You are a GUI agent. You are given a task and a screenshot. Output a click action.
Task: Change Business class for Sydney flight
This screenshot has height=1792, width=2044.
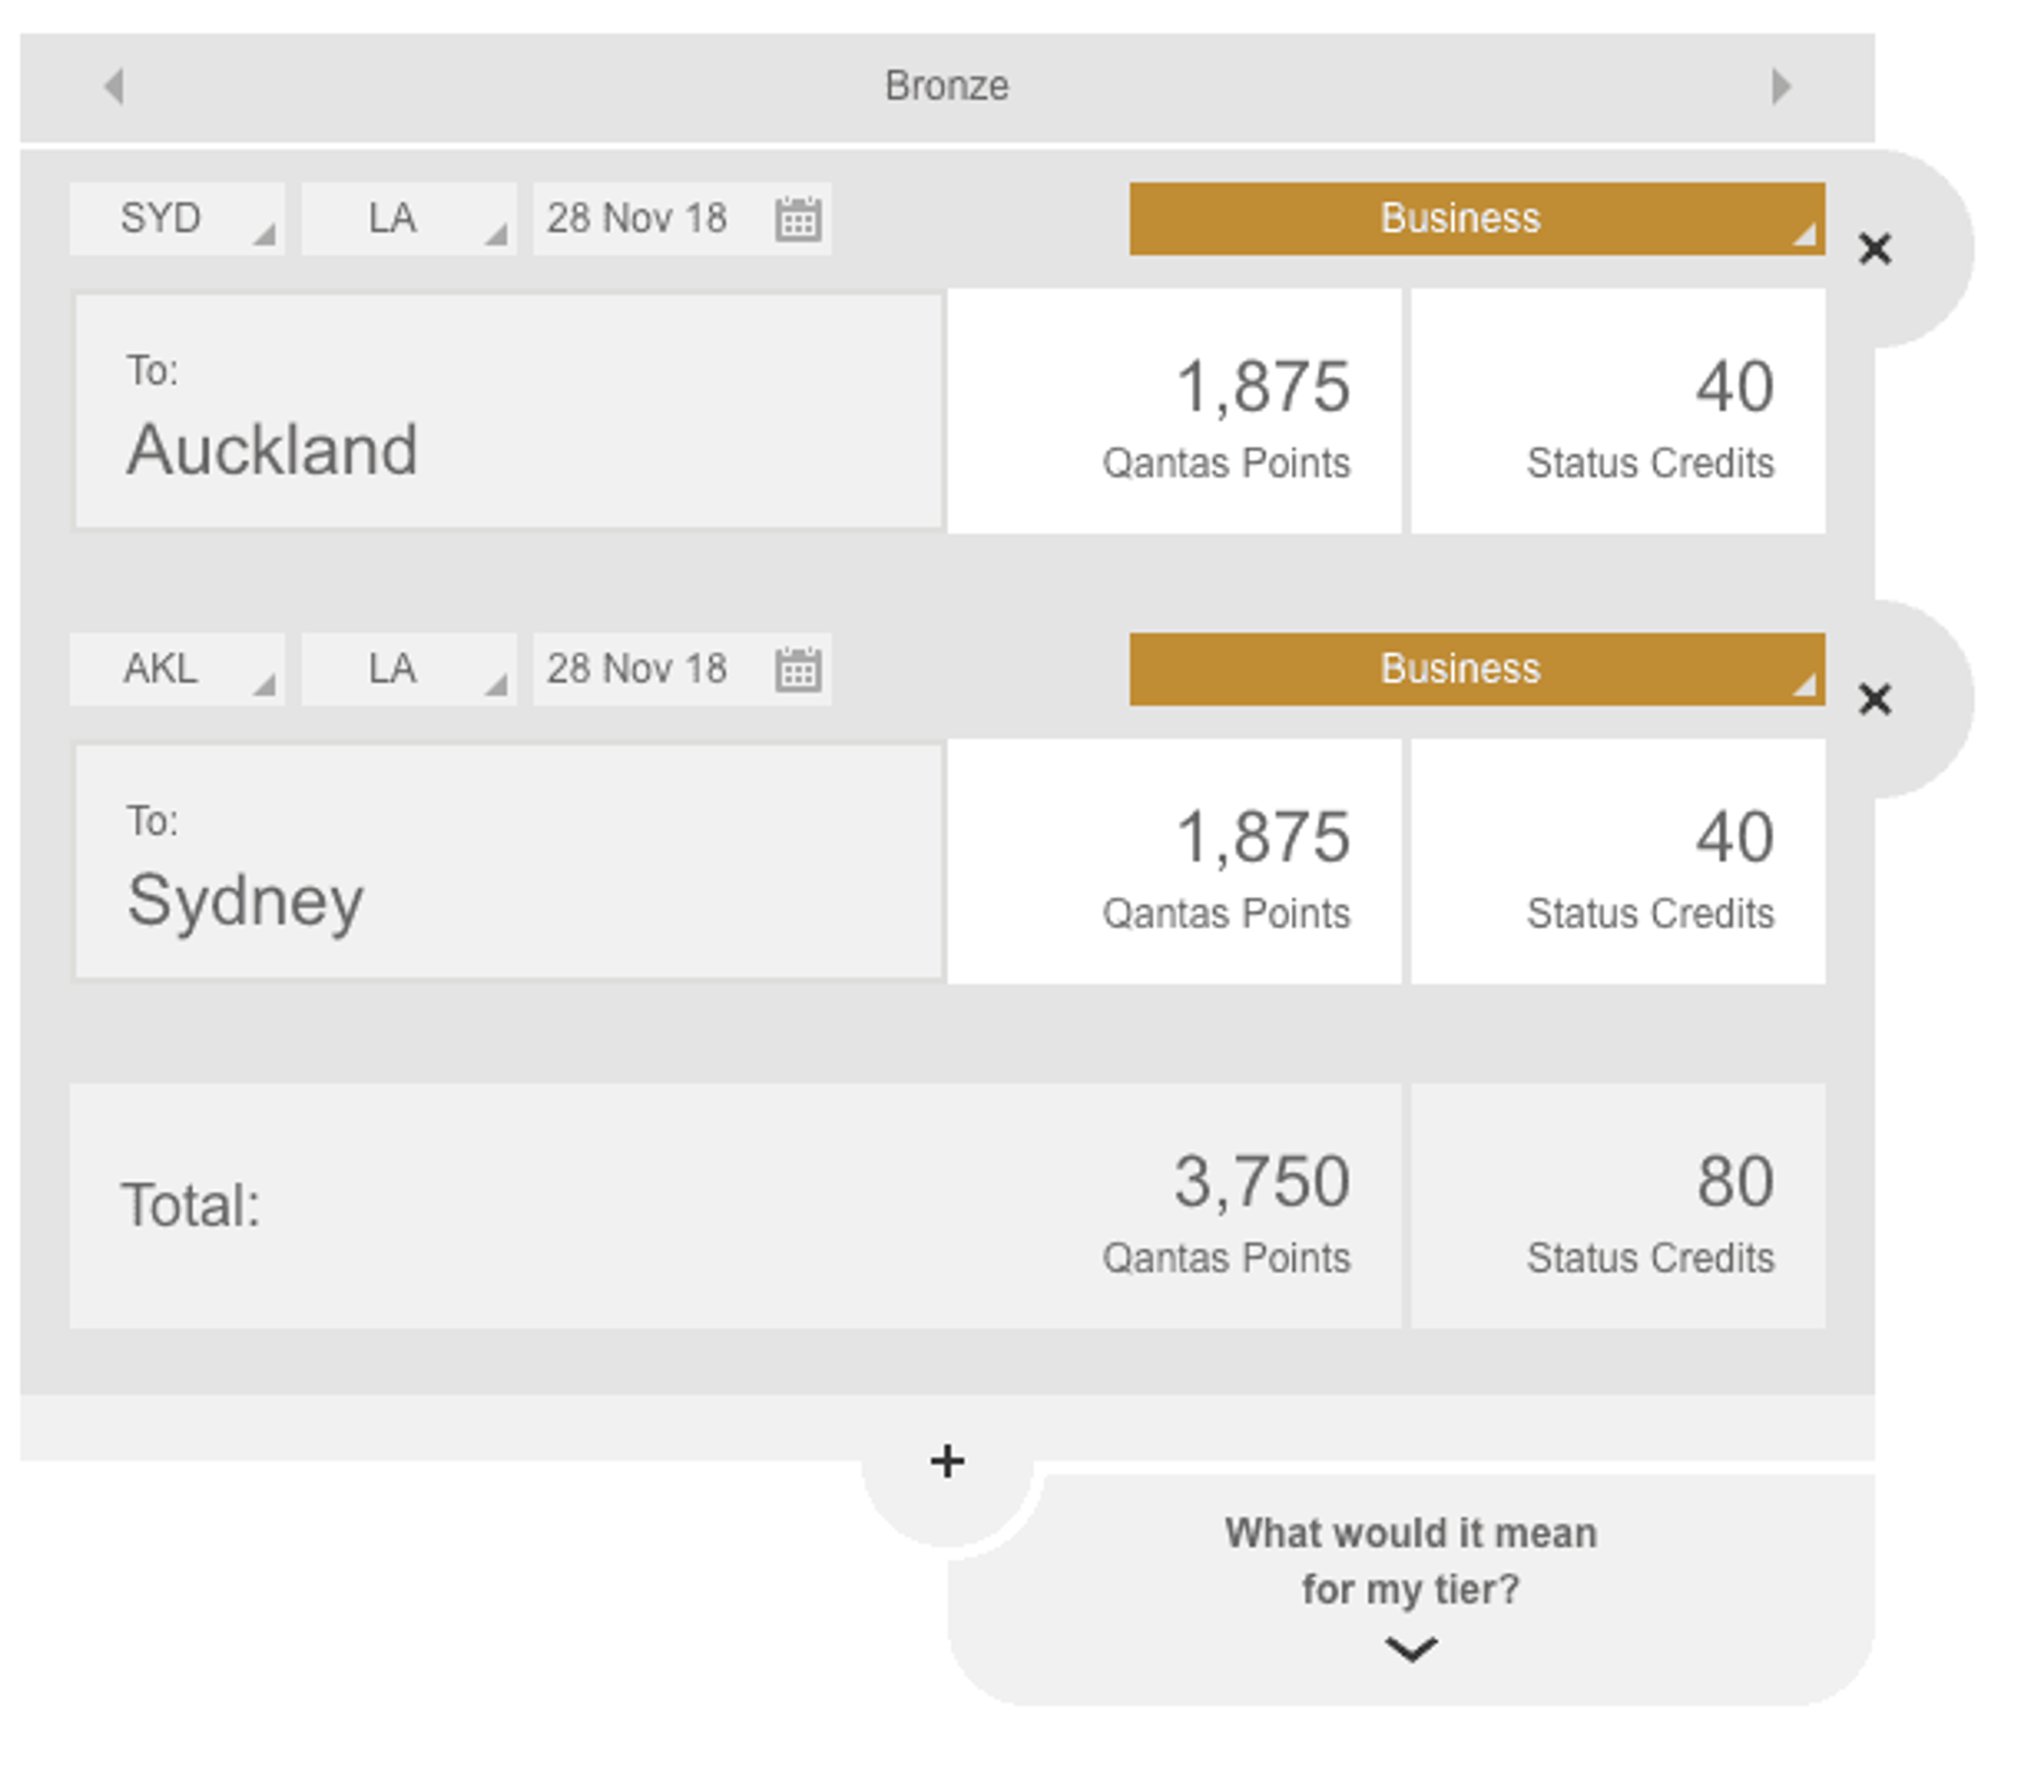pos(1476,669)
